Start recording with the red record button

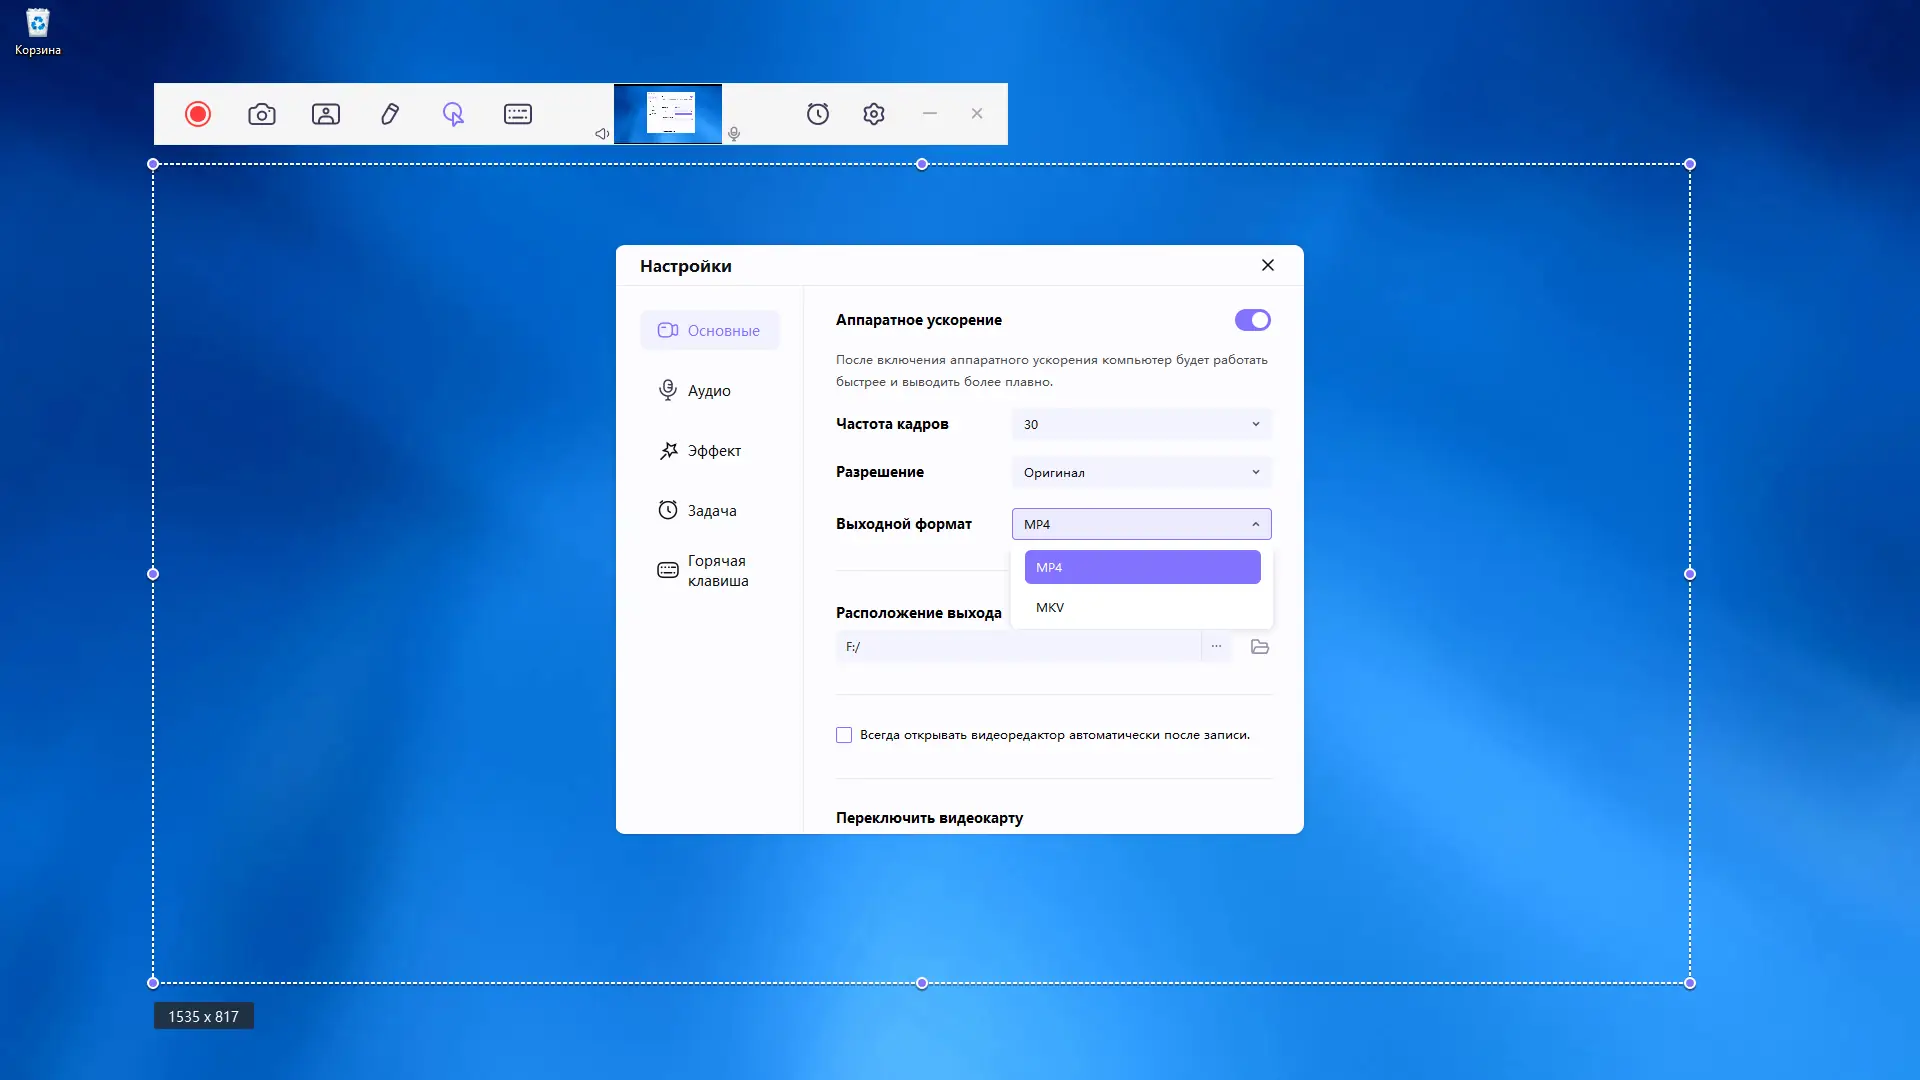click(x=198, y=114)
